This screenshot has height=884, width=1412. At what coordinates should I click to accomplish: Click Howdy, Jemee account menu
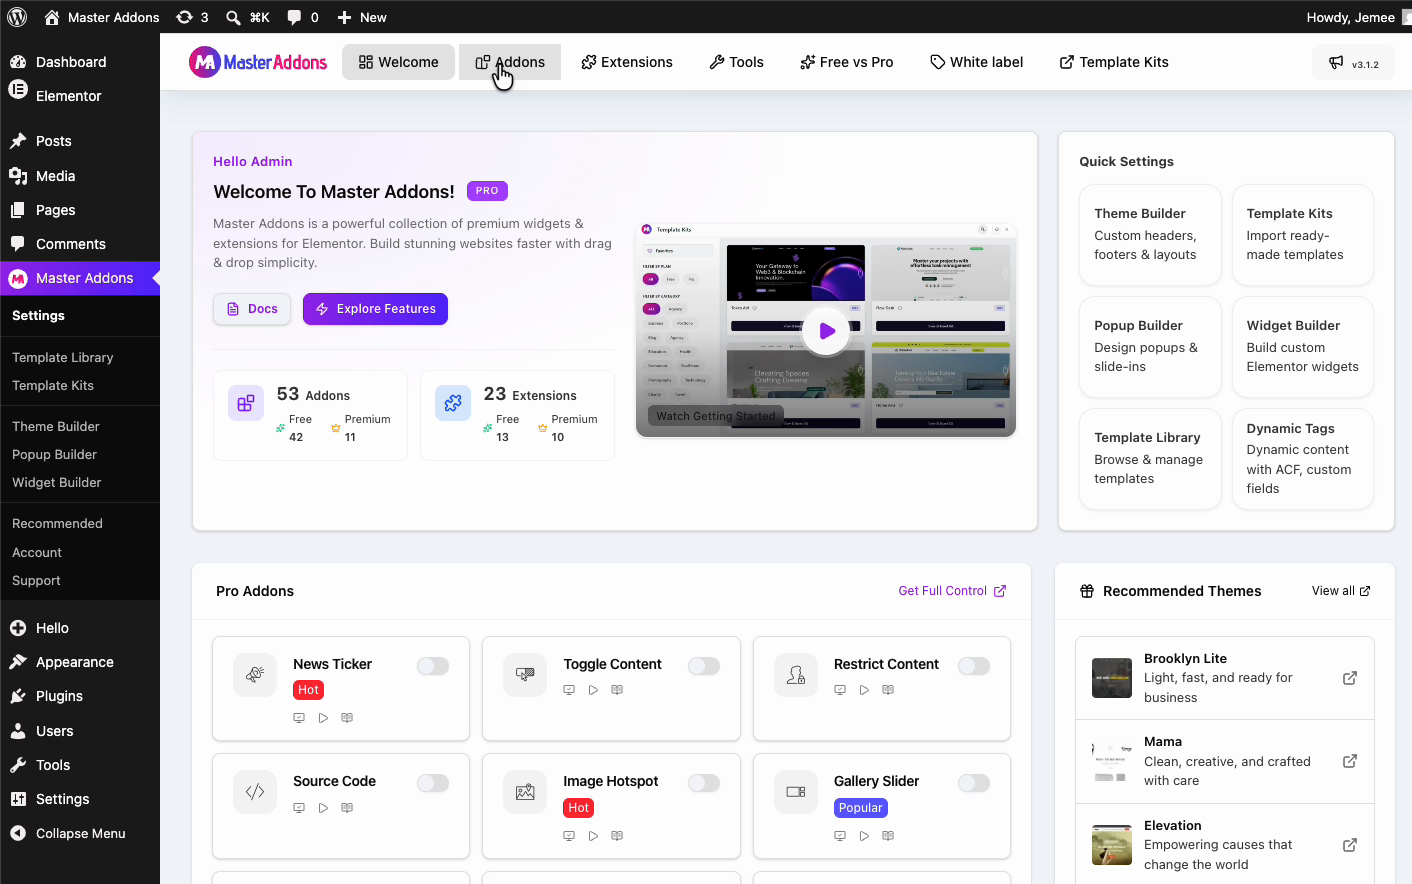1358,17
